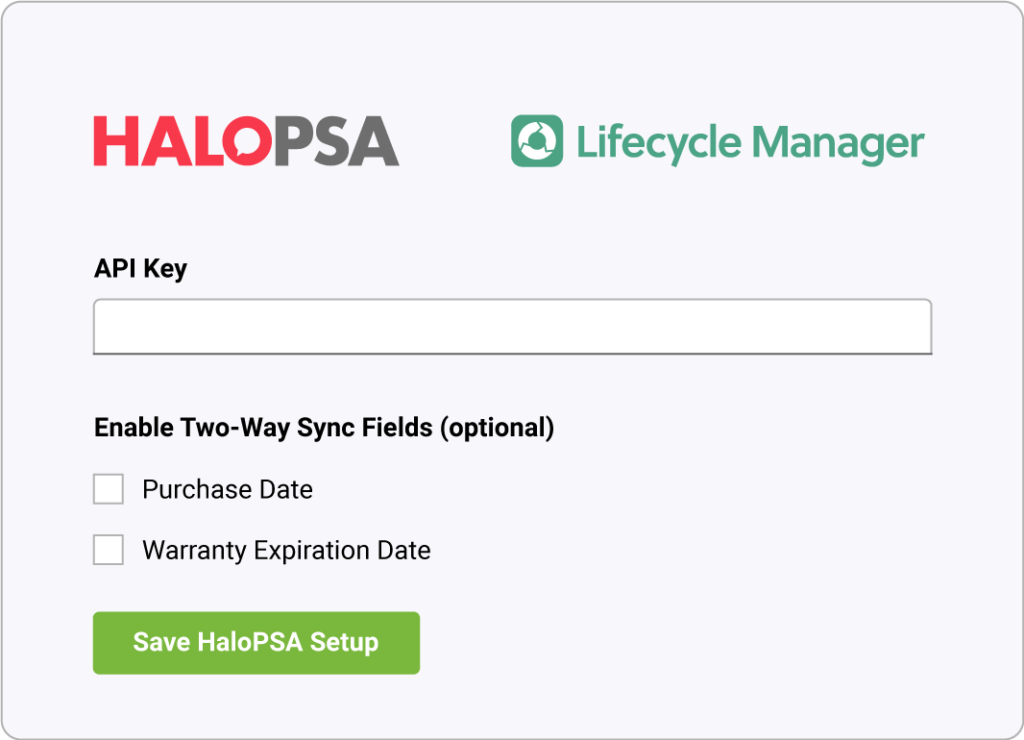This screenshot has width=1024, height=740.
Task: Click the Enable Two-Way Sync Fields heading
Action: pos(324,427)
